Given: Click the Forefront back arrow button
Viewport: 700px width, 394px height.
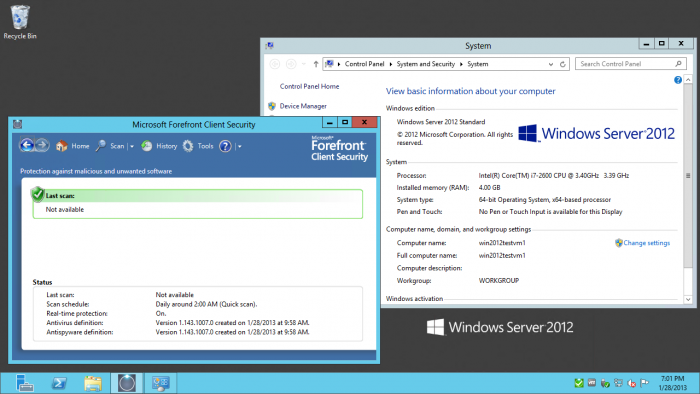Looking at the screenshot, I should tap(27, 145).
